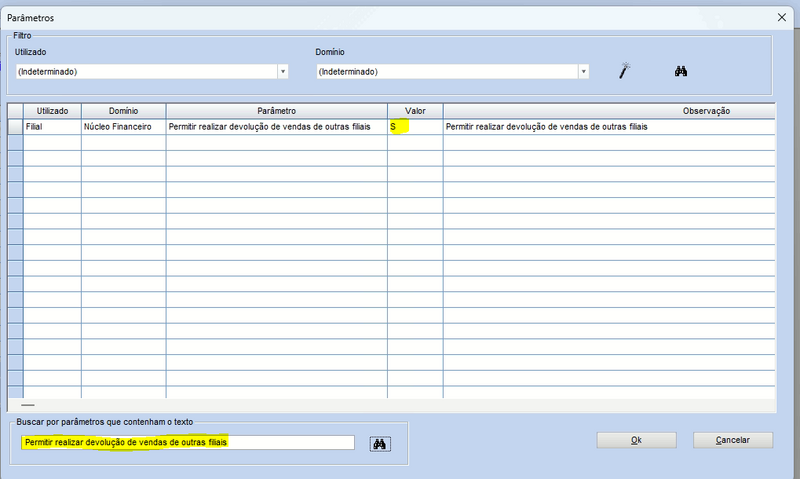800x479 pixels.
Task: Click the Observação column header
Action: pyautogui.click(x=607, y=110)
